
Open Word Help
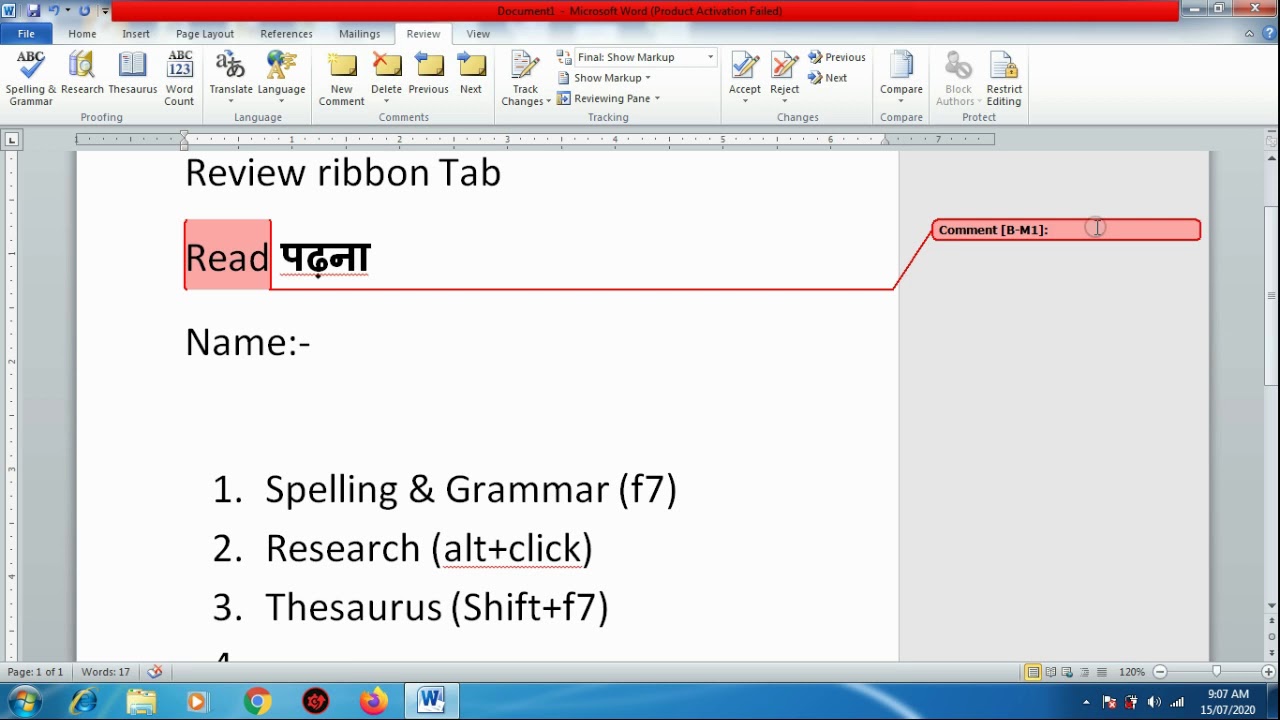click(1269, 34)
